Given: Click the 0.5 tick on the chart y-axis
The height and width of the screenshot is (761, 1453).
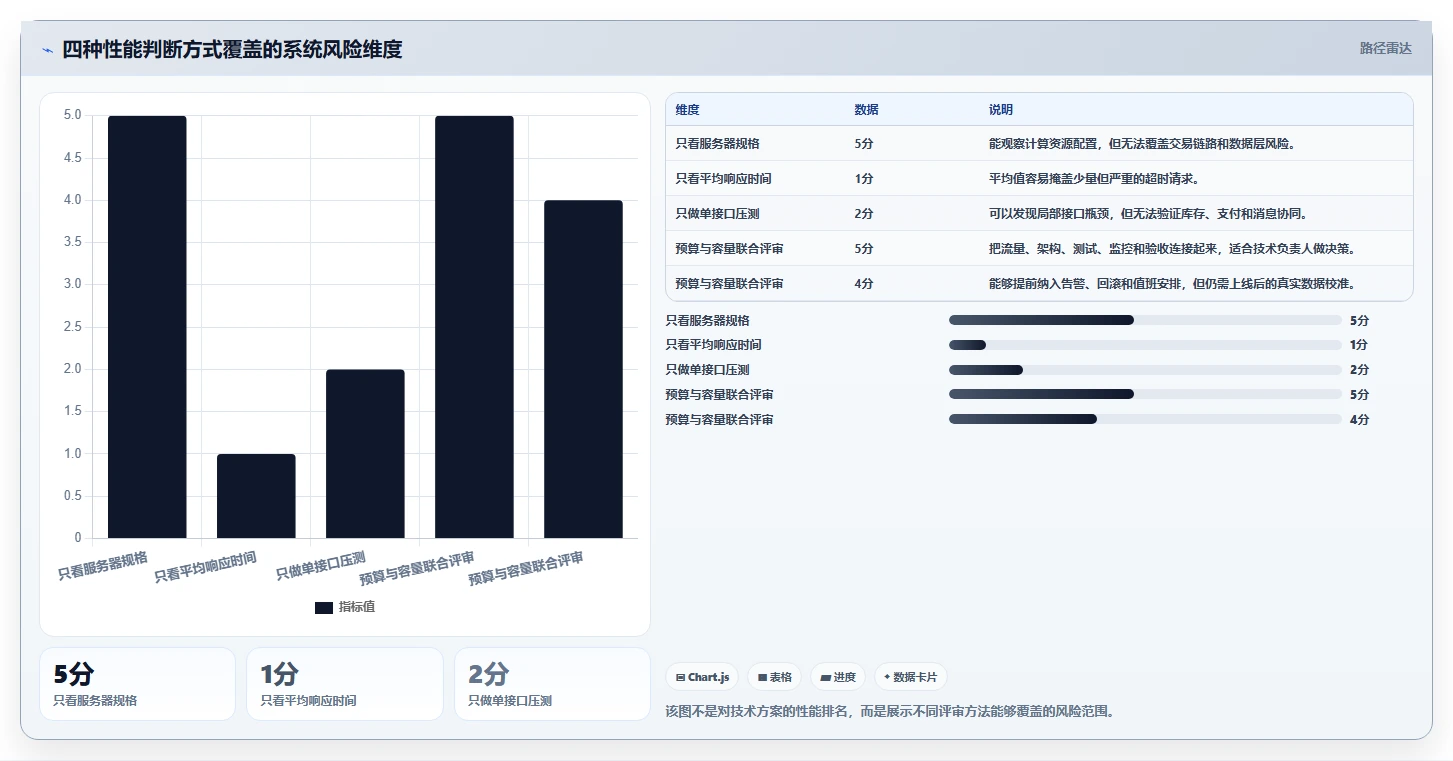Looking at the screenshot, I should pyautogui.click(x=72, y=496).
